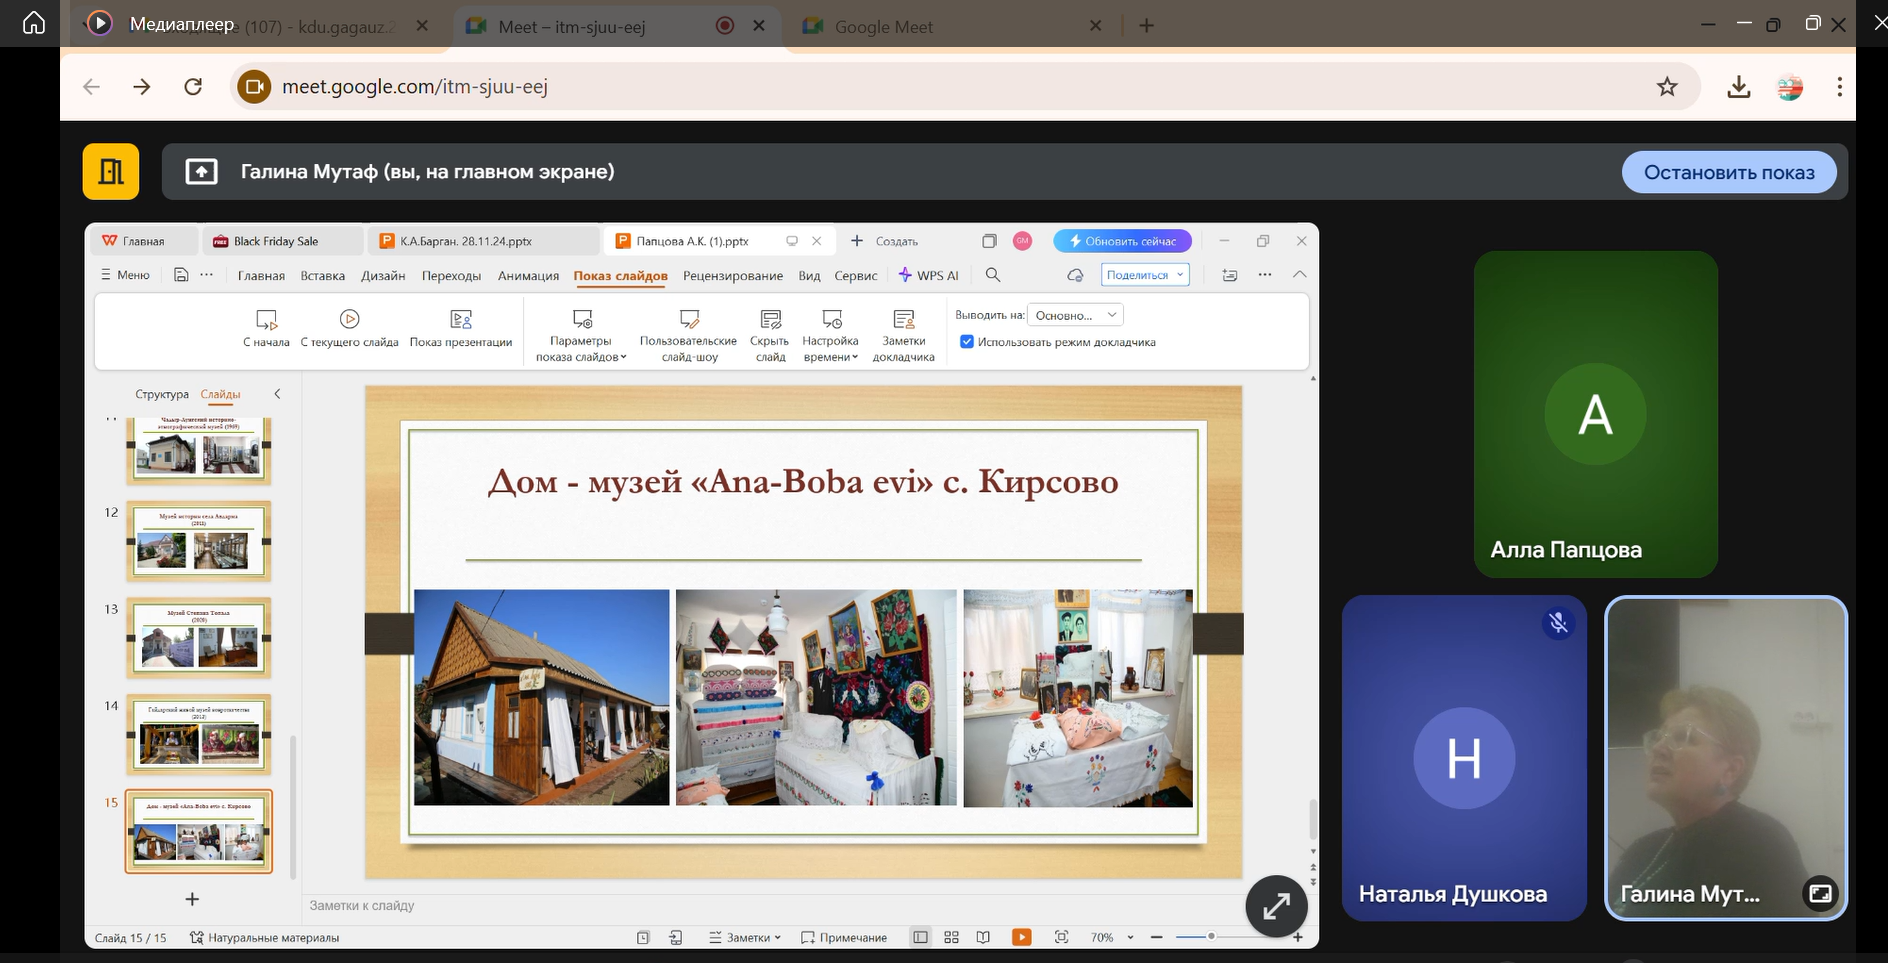Toggle normal view in status bar
1888x963 pixels.
click(x=920, y=937)
